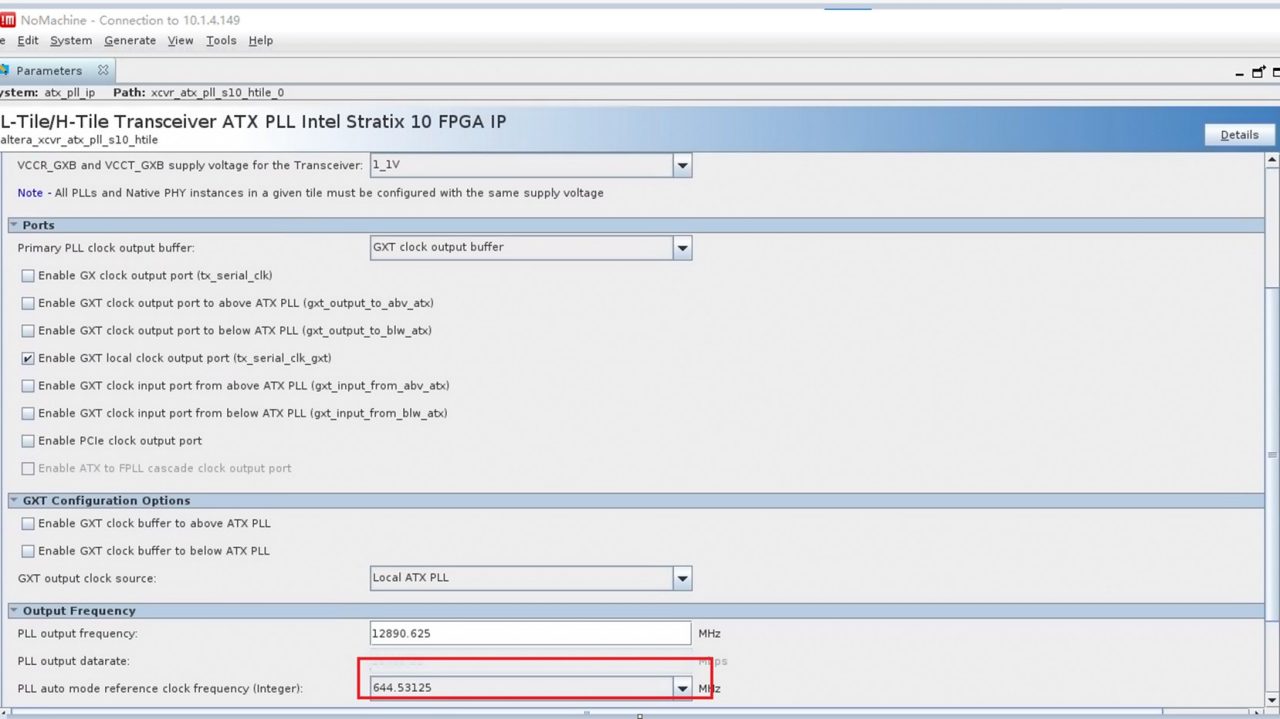Open the Generate menu

(x=130, y=41)
